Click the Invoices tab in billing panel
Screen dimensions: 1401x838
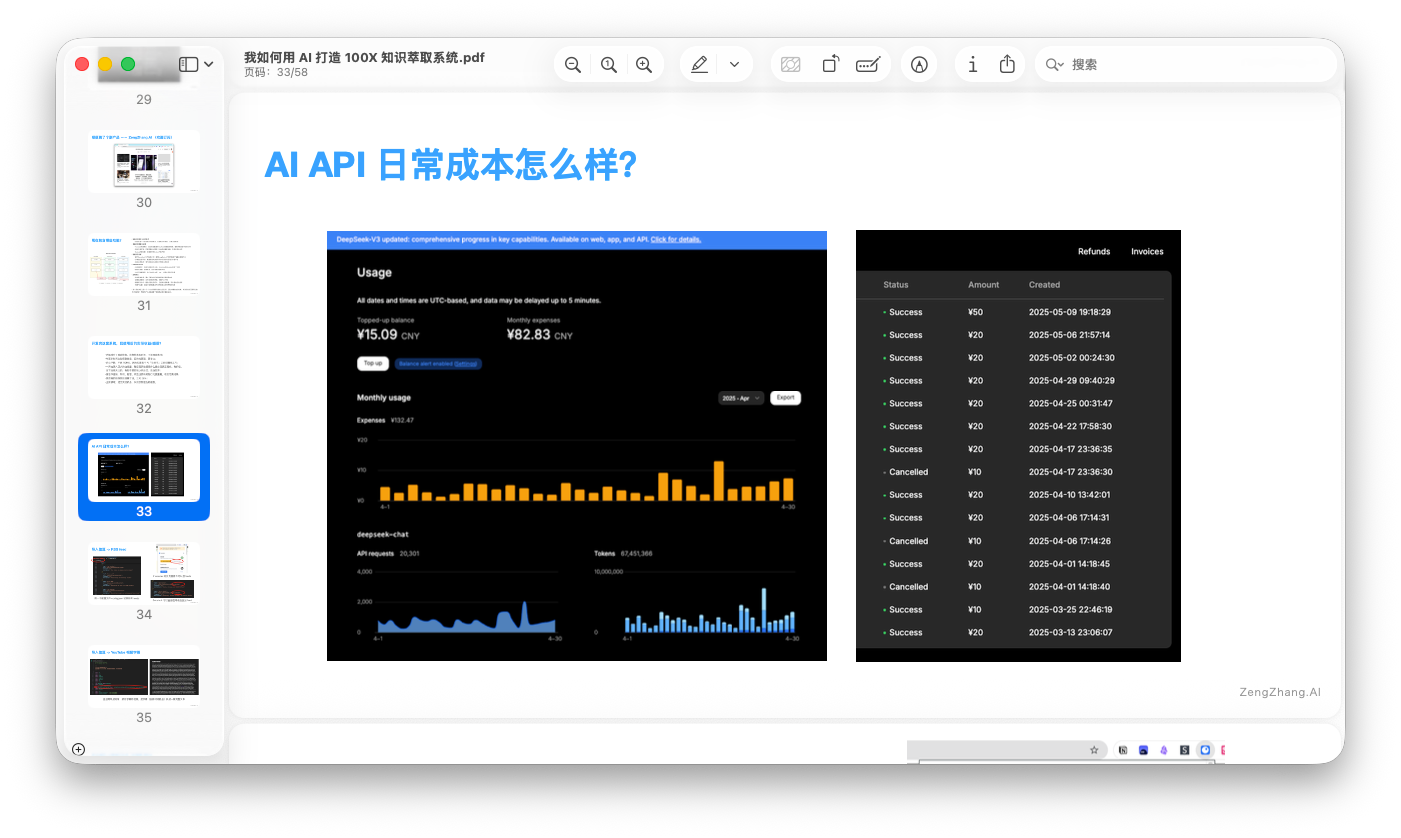click(x=1147, y=251)
